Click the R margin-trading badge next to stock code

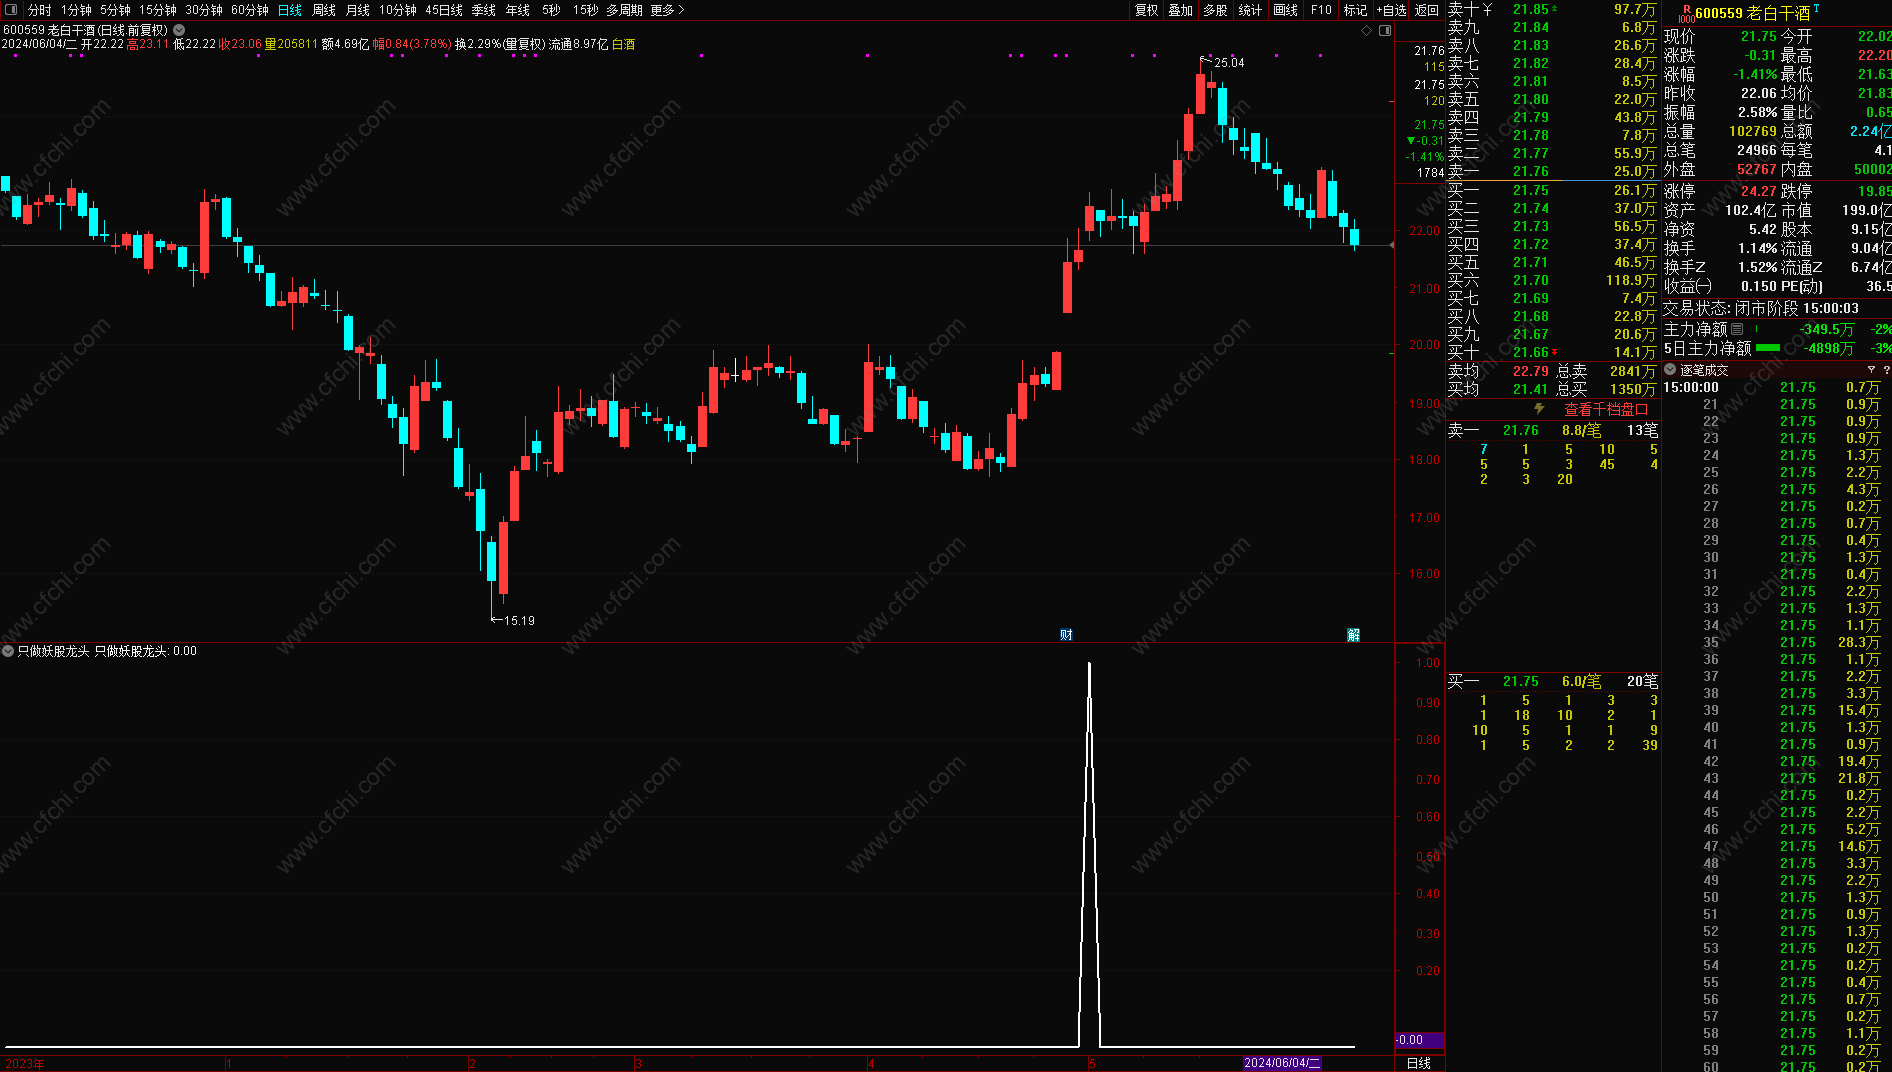(x=1686, y=13)
